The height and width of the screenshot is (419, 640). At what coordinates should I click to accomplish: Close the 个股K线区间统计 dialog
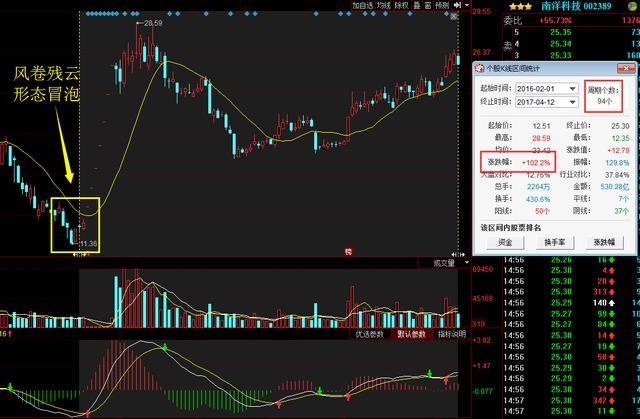[x=626, y=69]
